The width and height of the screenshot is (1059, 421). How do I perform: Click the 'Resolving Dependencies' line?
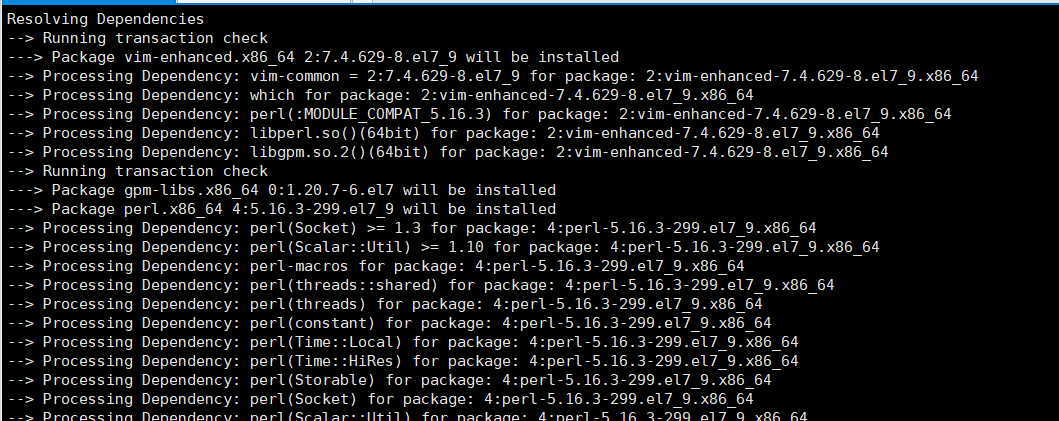(105, 20)
